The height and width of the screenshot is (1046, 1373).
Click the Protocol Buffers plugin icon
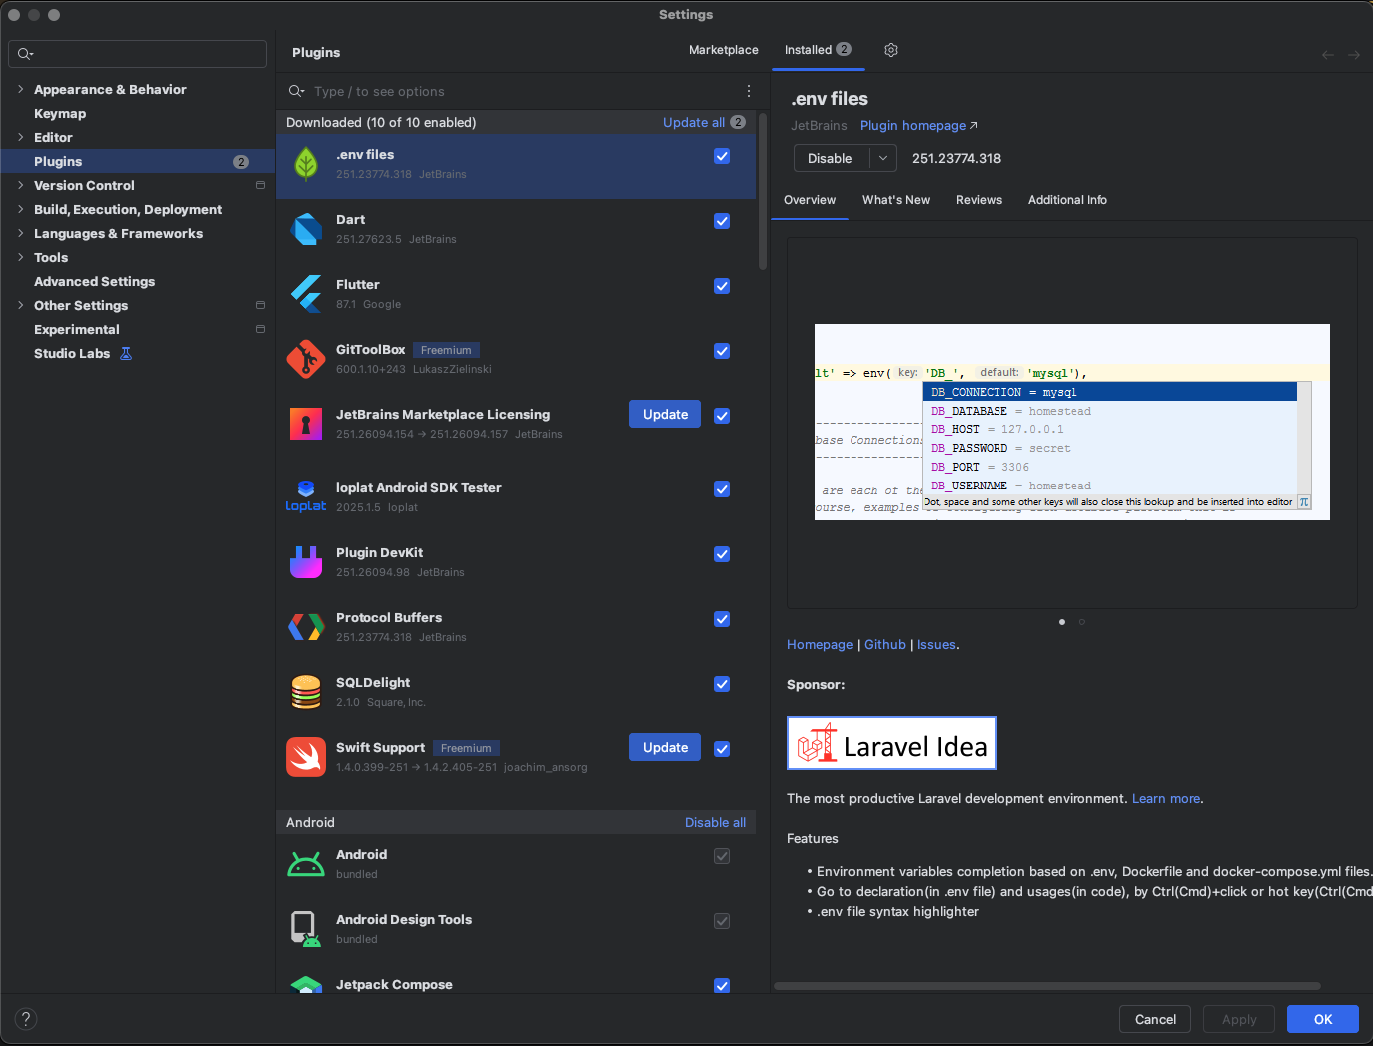click(x=306, y=627)
